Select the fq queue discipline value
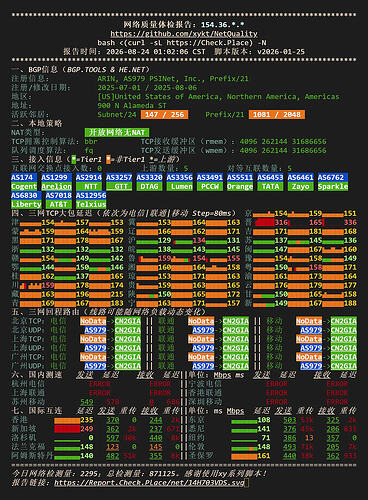368x500 pixels. coord(89,150)
